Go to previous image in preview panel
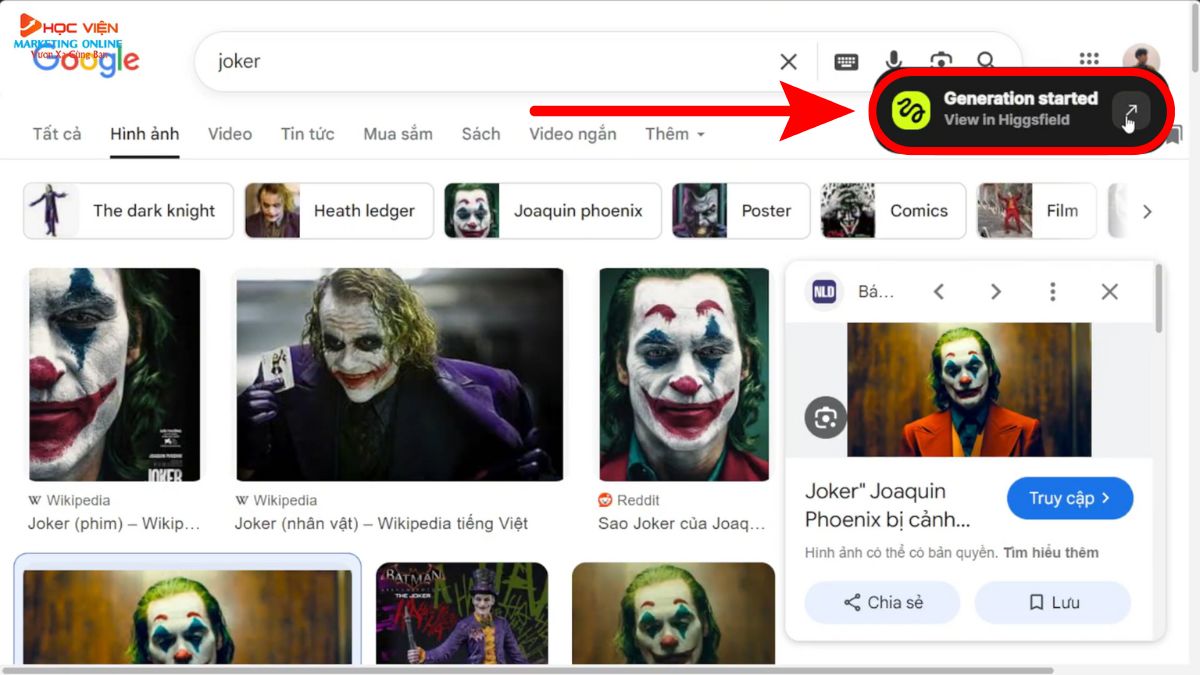Image resolution: width=1200 pixels, height=675 pixels. point(938,292)
